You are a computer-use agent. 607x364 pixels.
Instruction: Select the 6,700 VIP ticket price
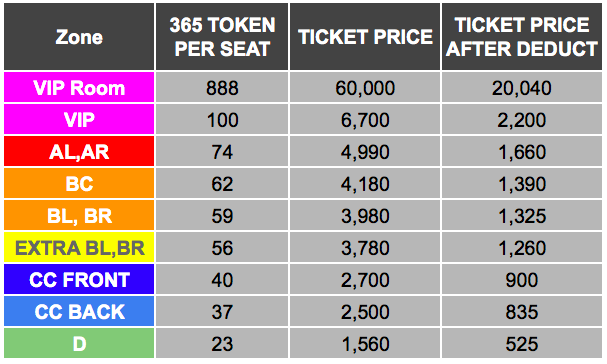tap(365, 120)
